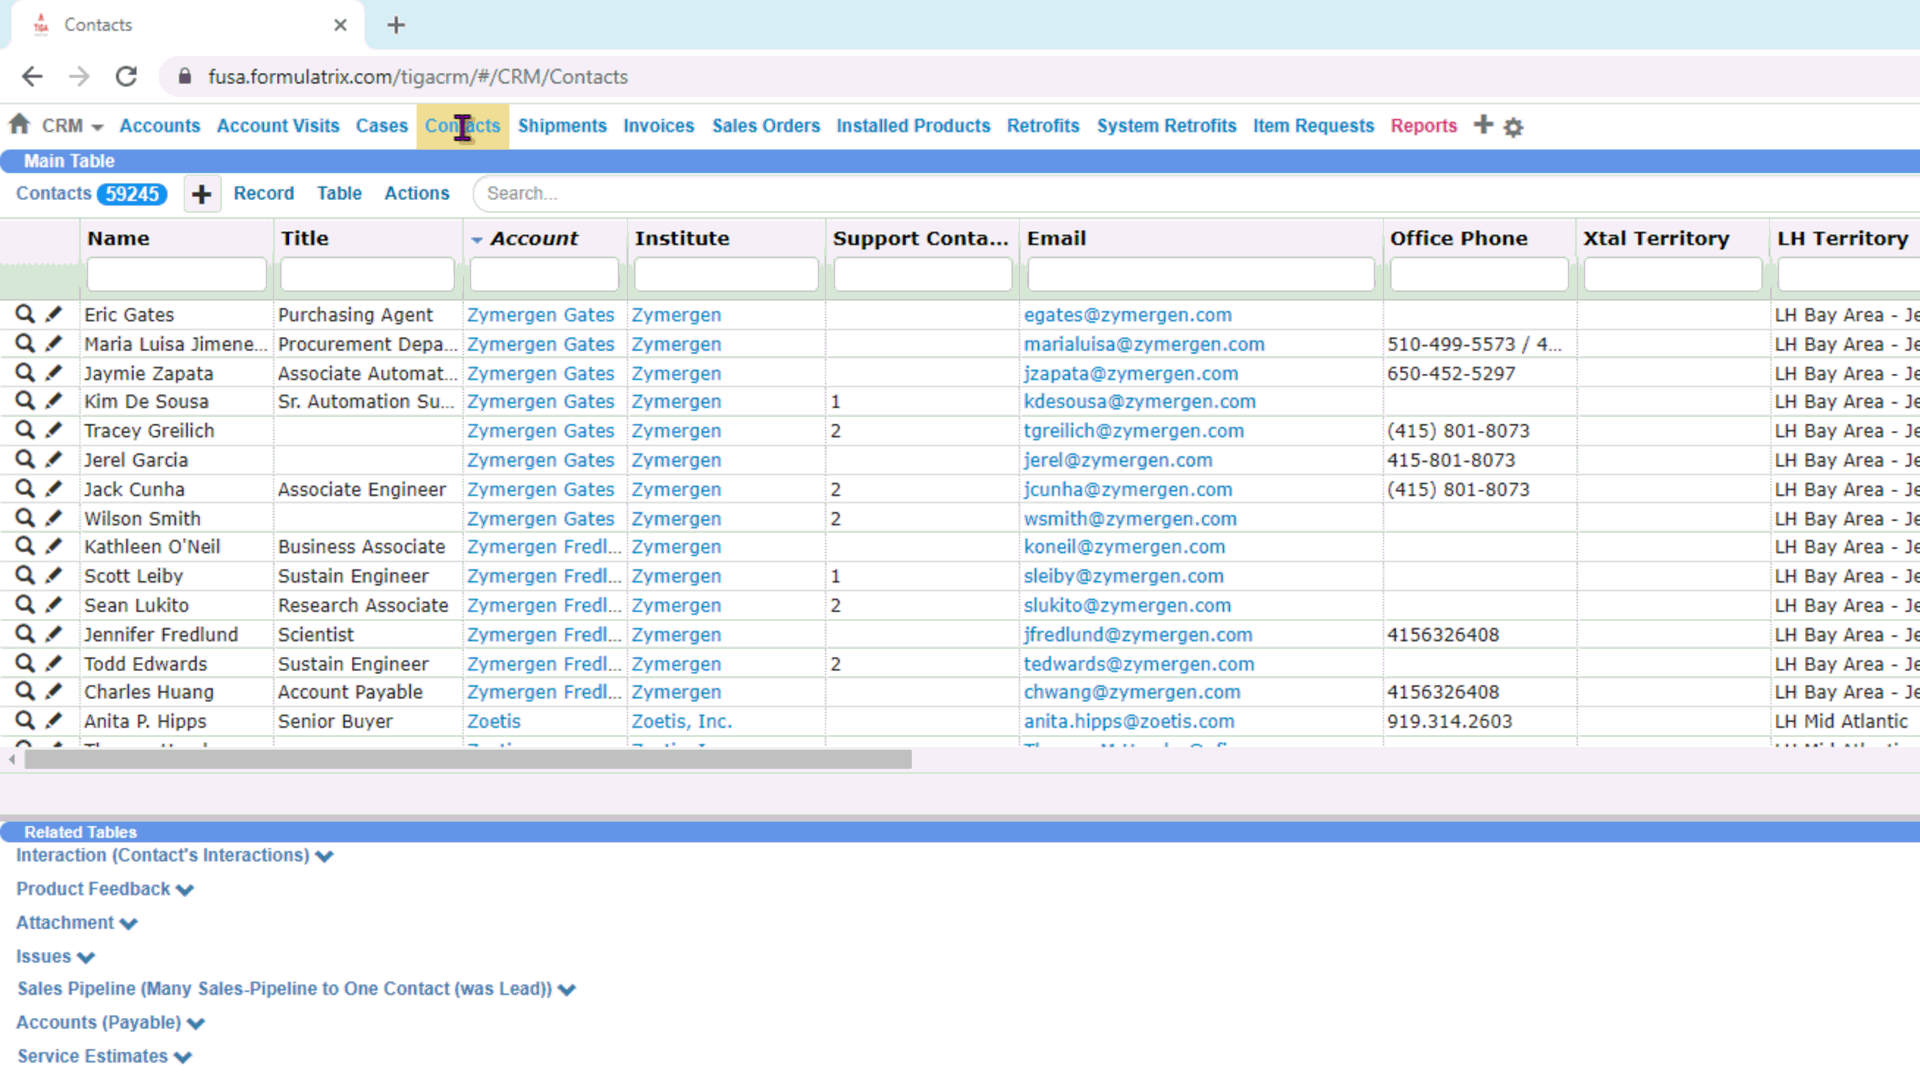Open the Actions menu
Image resolution: width=1920 pixels, height=1080 pixels.
point(416,194)
